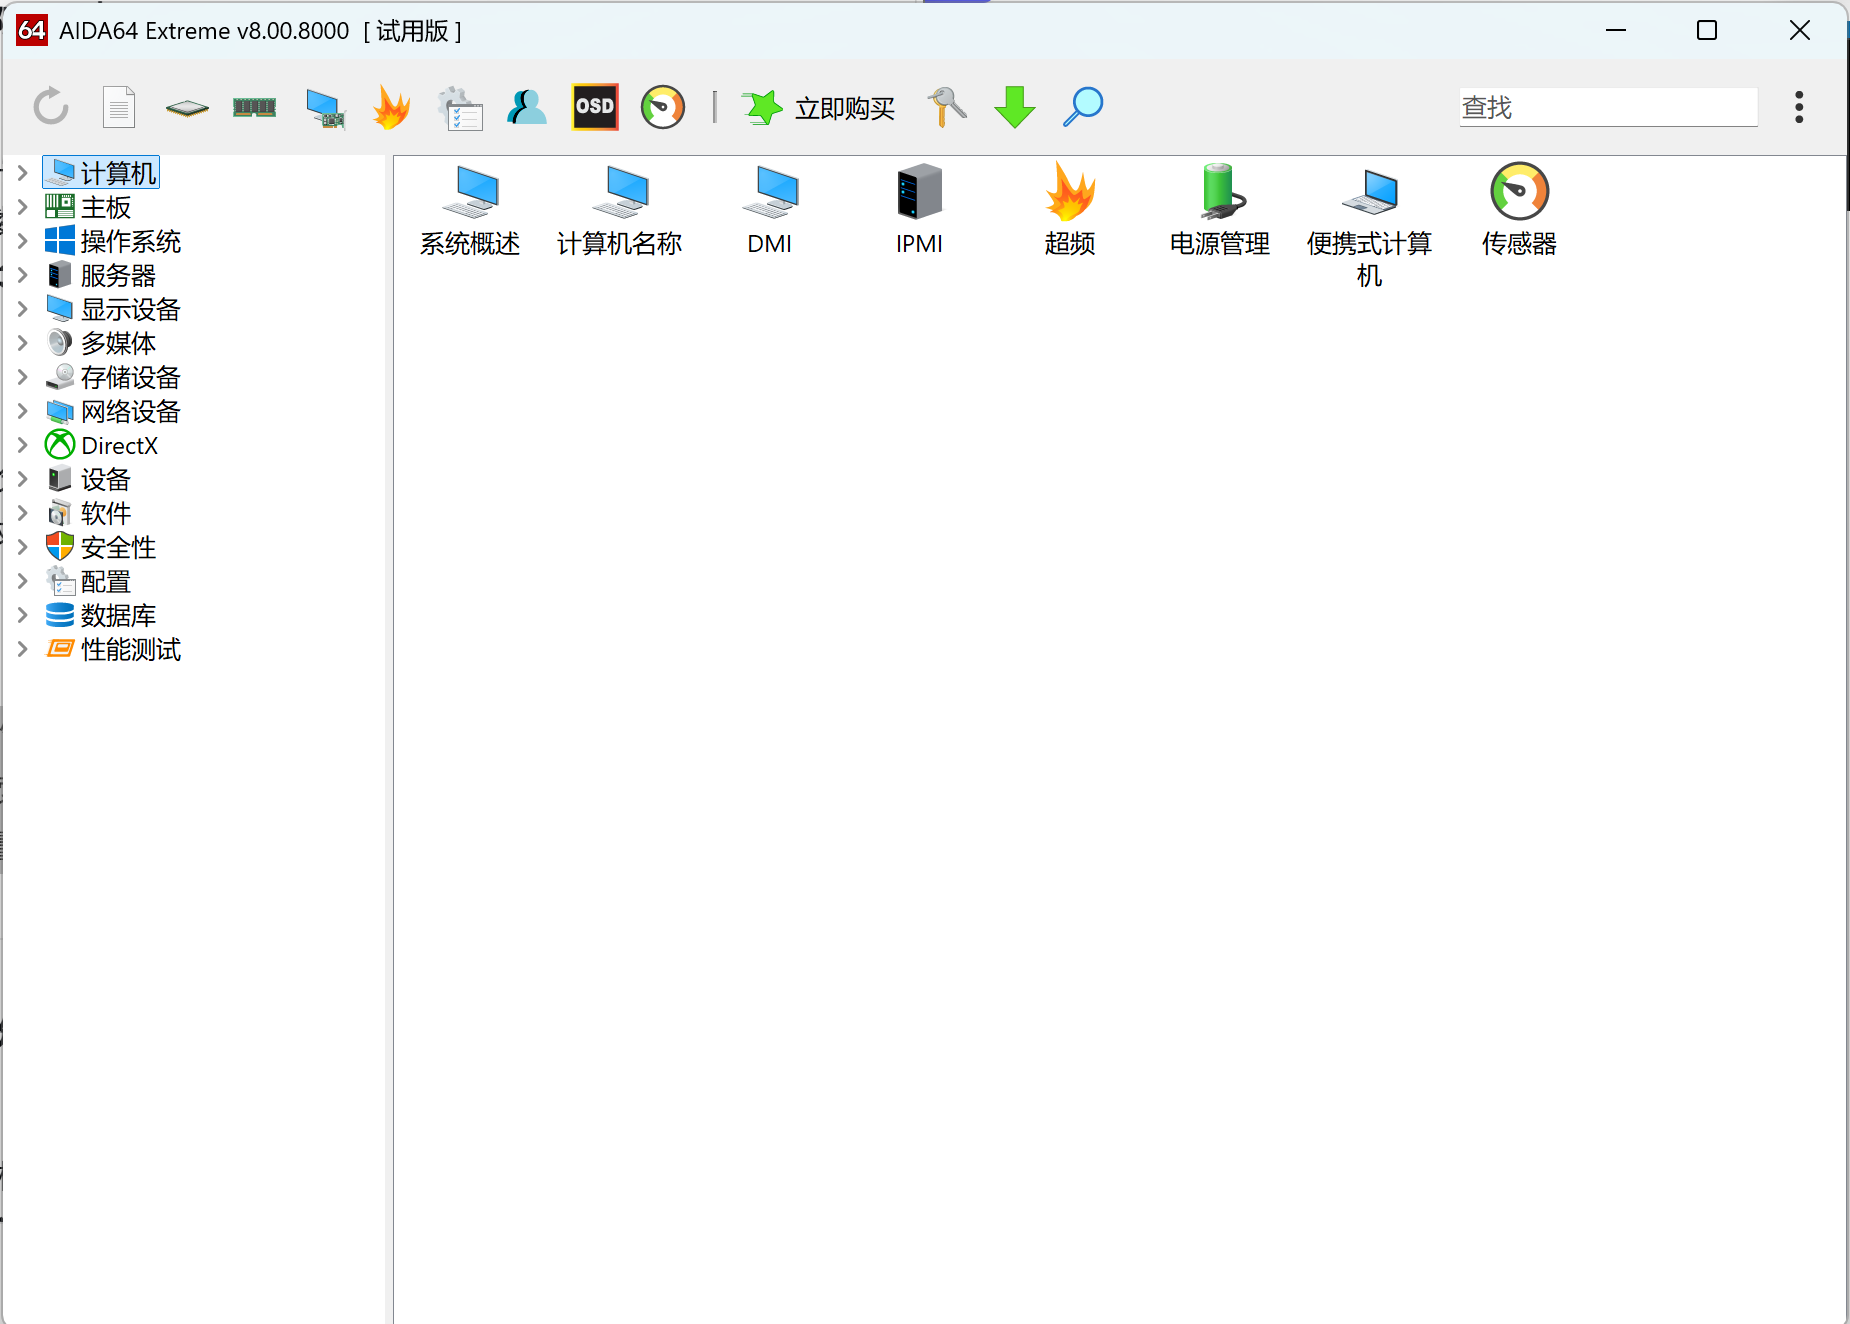1850x1324 pixels.
Task: Select 数据库 in the tree
Action: pos(101,615)
